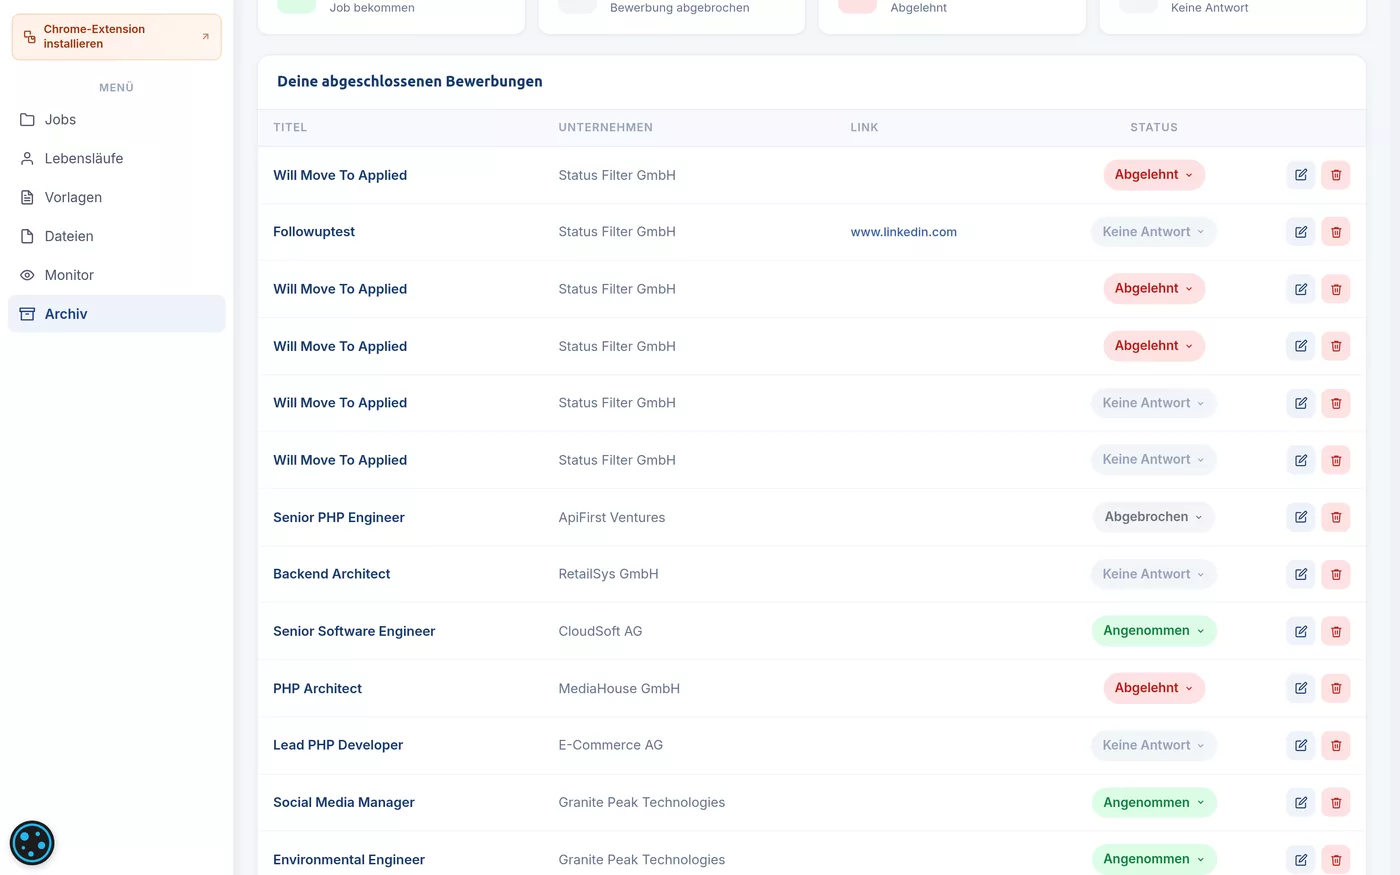Click the E-Commerce AG company cell
The image size is (1400, 875).
(611, 745)
